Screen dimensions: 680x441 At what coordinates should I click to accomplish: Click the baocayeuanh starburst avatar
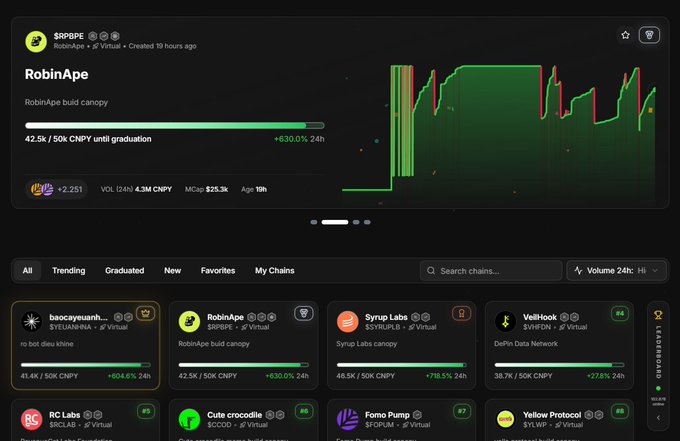32,321
